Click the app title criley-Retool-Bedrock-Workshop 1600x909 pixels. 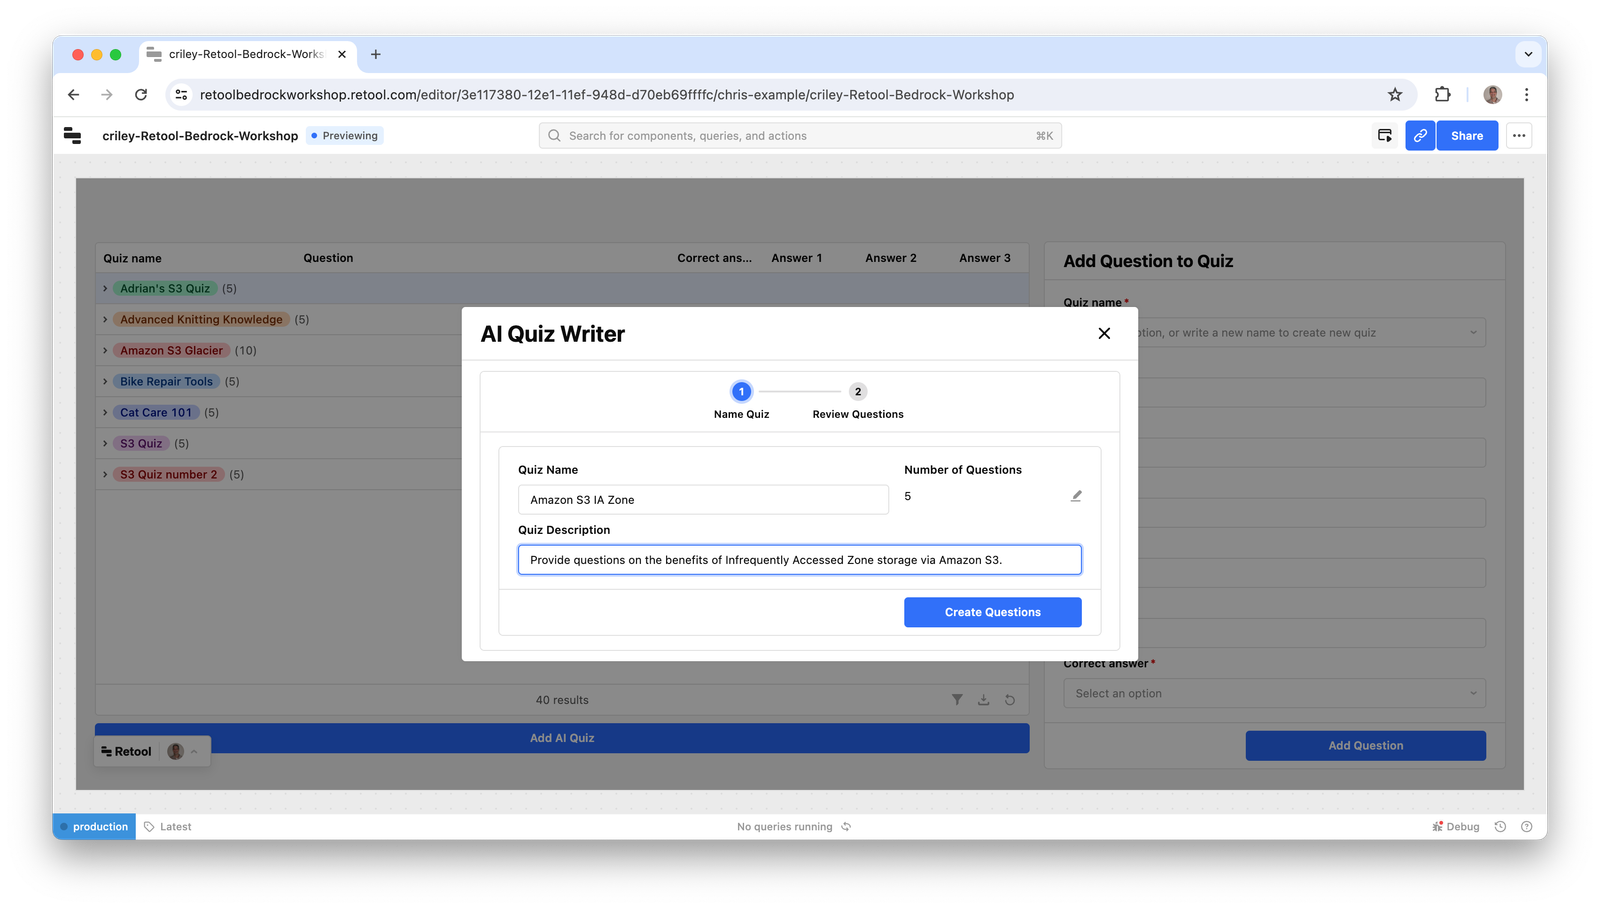200,136
